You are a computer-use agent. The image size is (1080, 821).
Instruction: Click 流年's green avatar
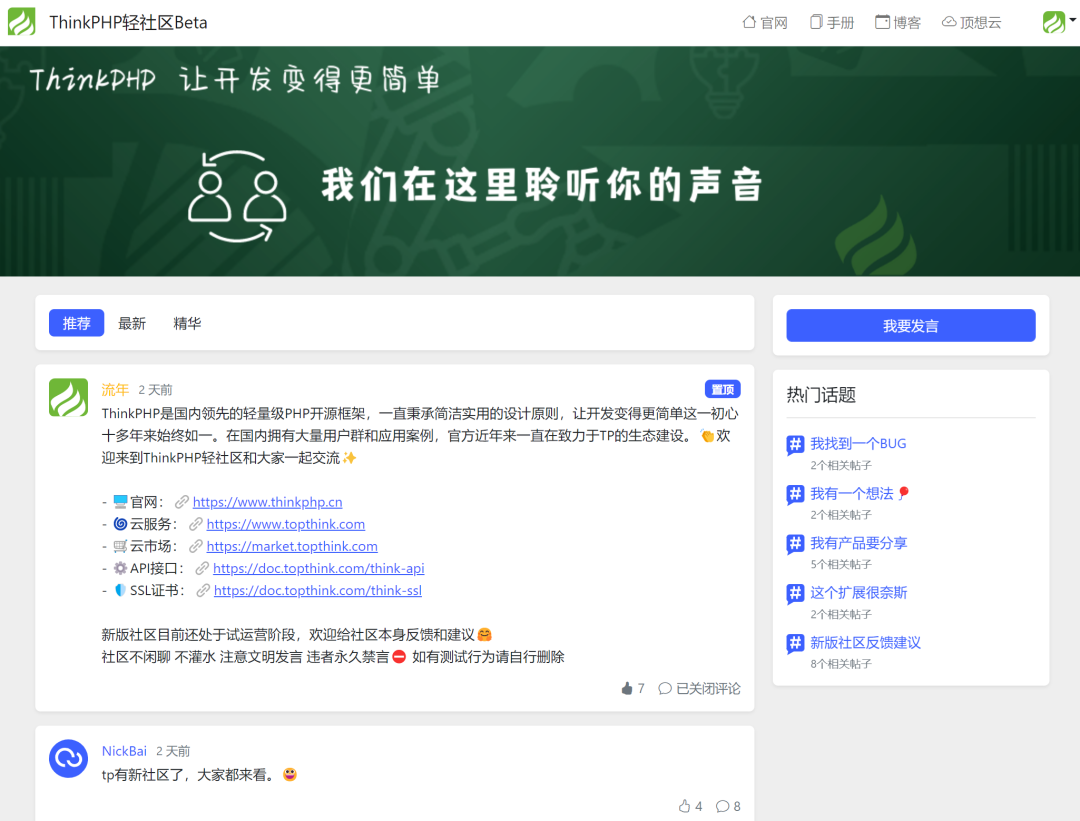68,398
